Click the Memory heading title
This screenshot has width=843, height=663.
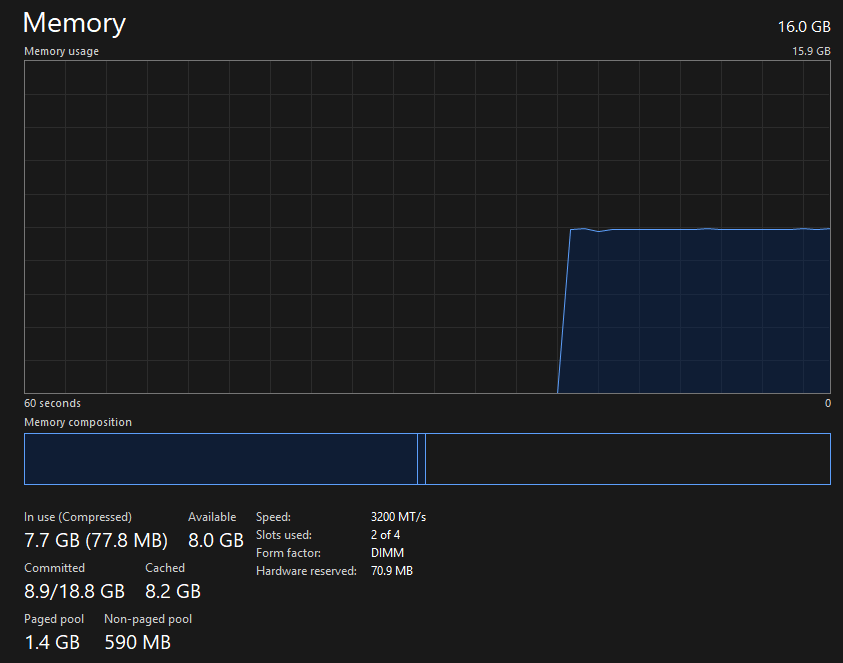[x=74, y=24]
